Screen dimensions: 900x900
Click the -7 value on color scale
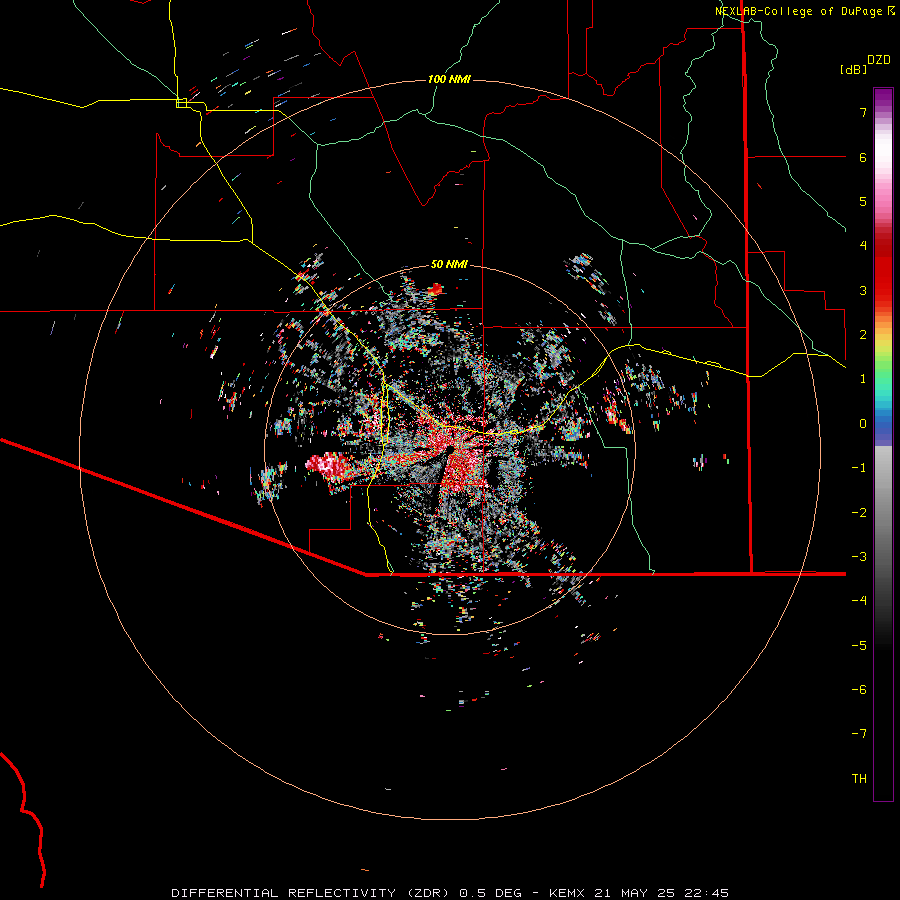pos(859,734)
